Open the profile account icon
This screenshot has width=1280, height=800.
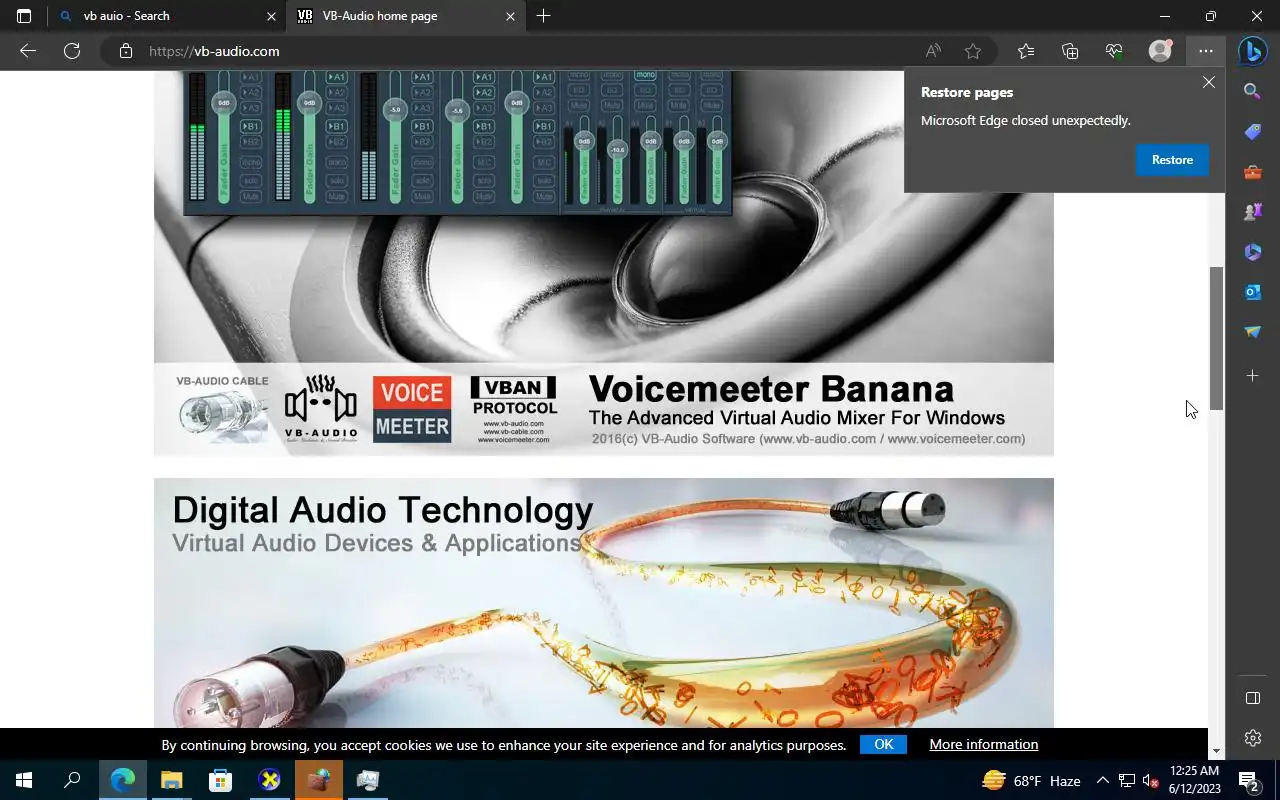click(x=1160, y=51)
